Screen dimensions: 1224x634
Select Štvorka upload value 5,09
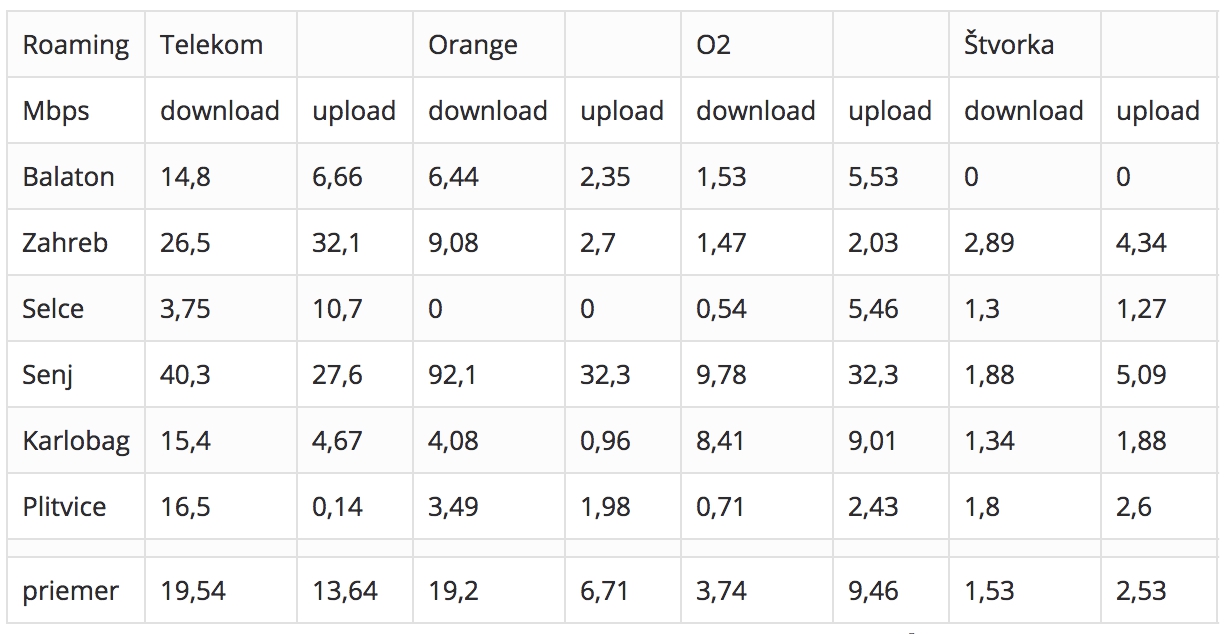(x=1142, y=375)
